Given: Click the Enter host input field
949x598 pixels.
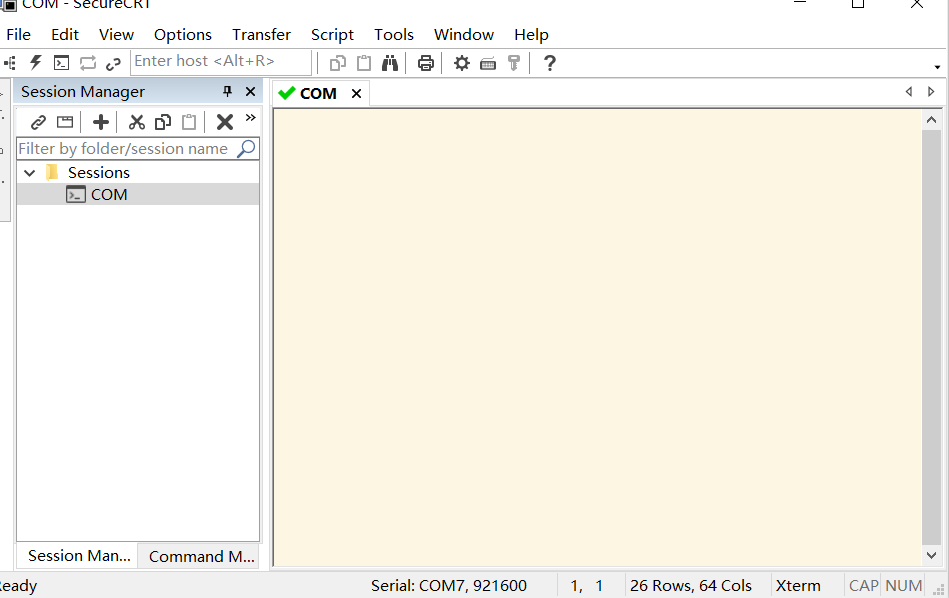Looking at the screenshot, I should point(220,62).
